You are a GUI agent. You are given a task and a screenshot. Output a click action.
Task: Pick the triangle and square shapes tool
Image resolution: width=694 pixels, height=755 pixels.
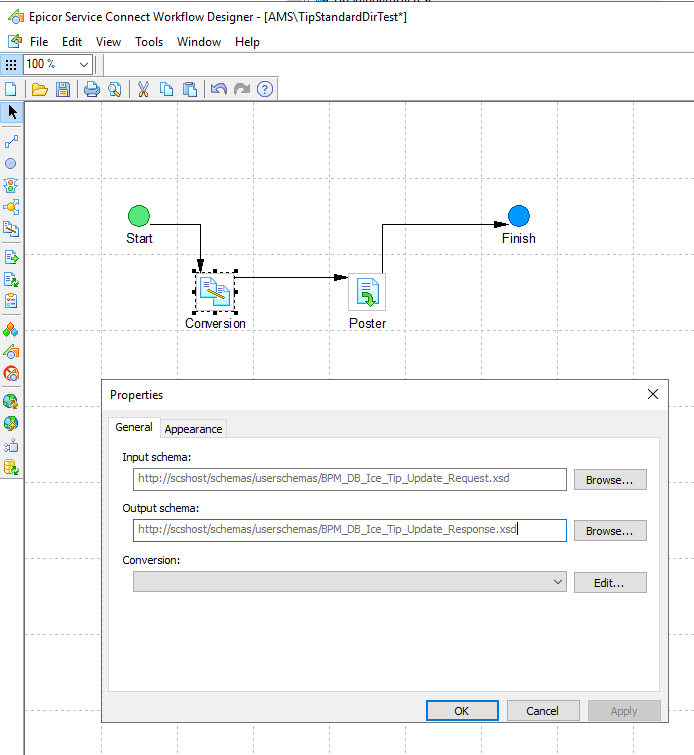click(x=11, y=352)
